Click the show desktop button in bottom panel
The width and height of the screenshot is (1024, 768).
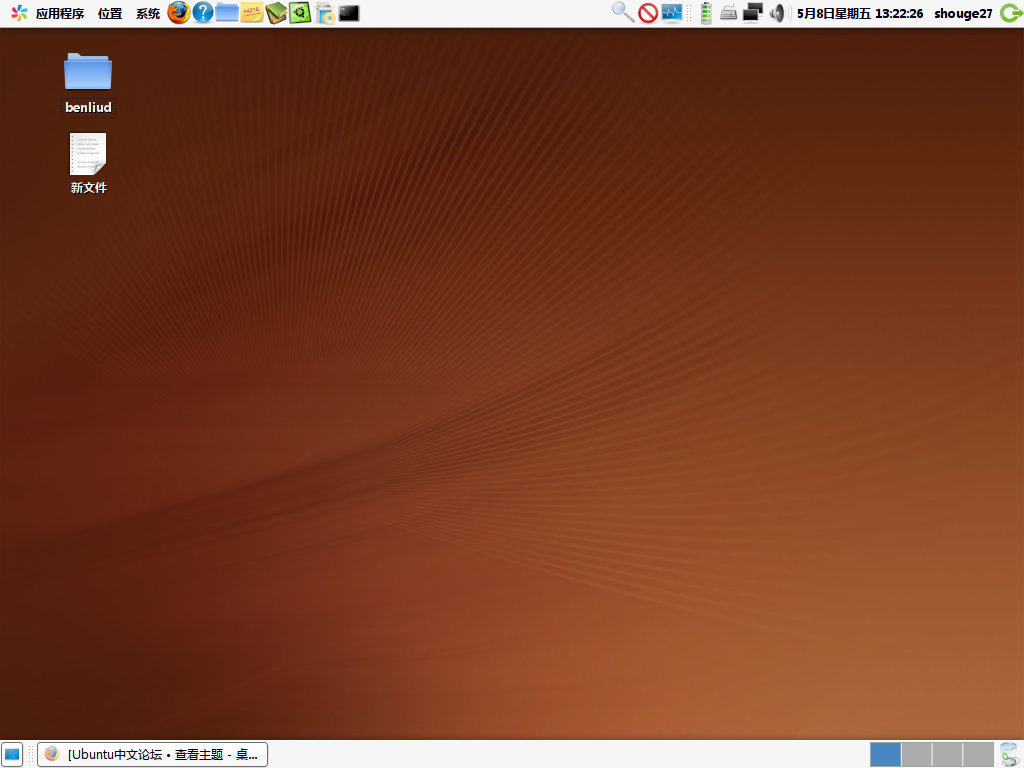pyautogui.click(x=12, y=754)
